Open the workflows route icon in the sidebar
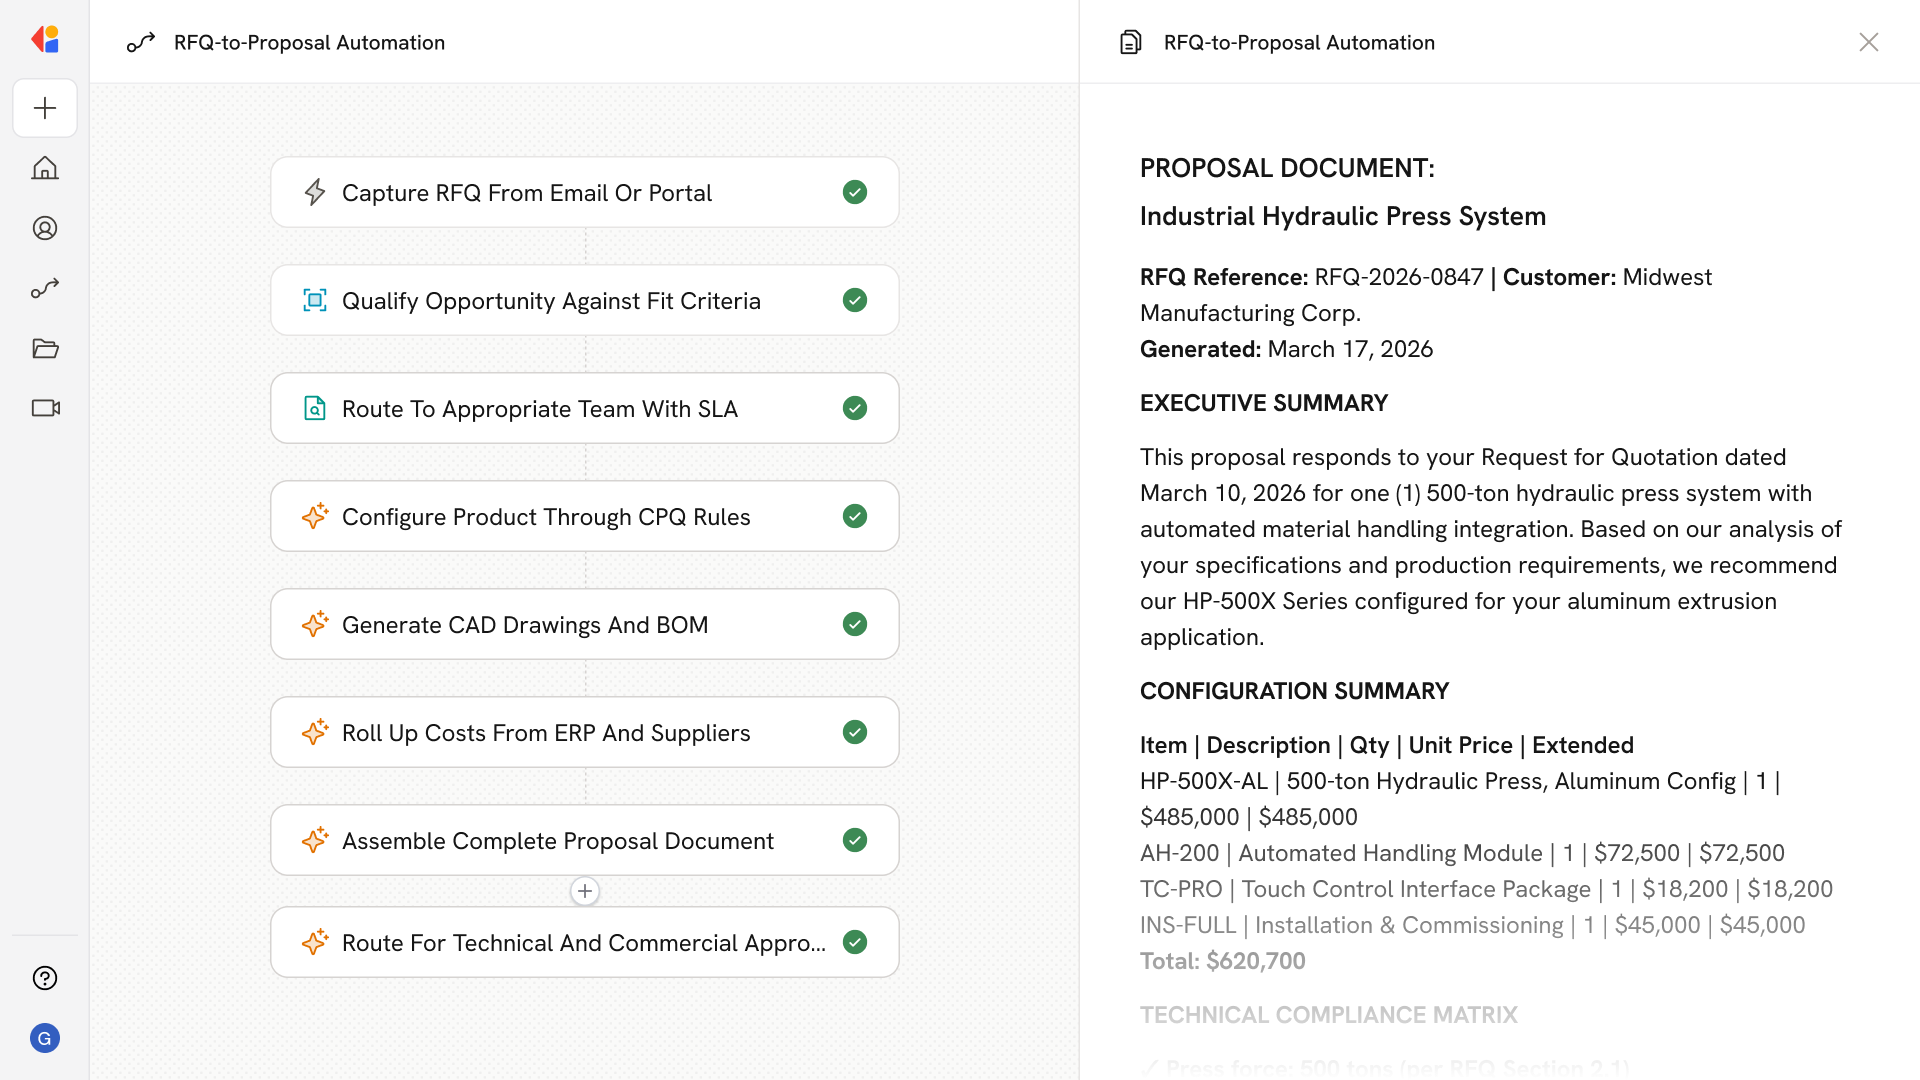 tap(45, 288)
